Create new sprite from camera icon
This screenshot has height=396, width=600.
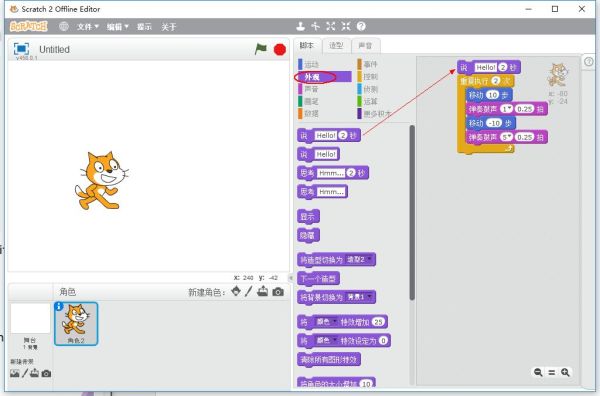(278, 292)
